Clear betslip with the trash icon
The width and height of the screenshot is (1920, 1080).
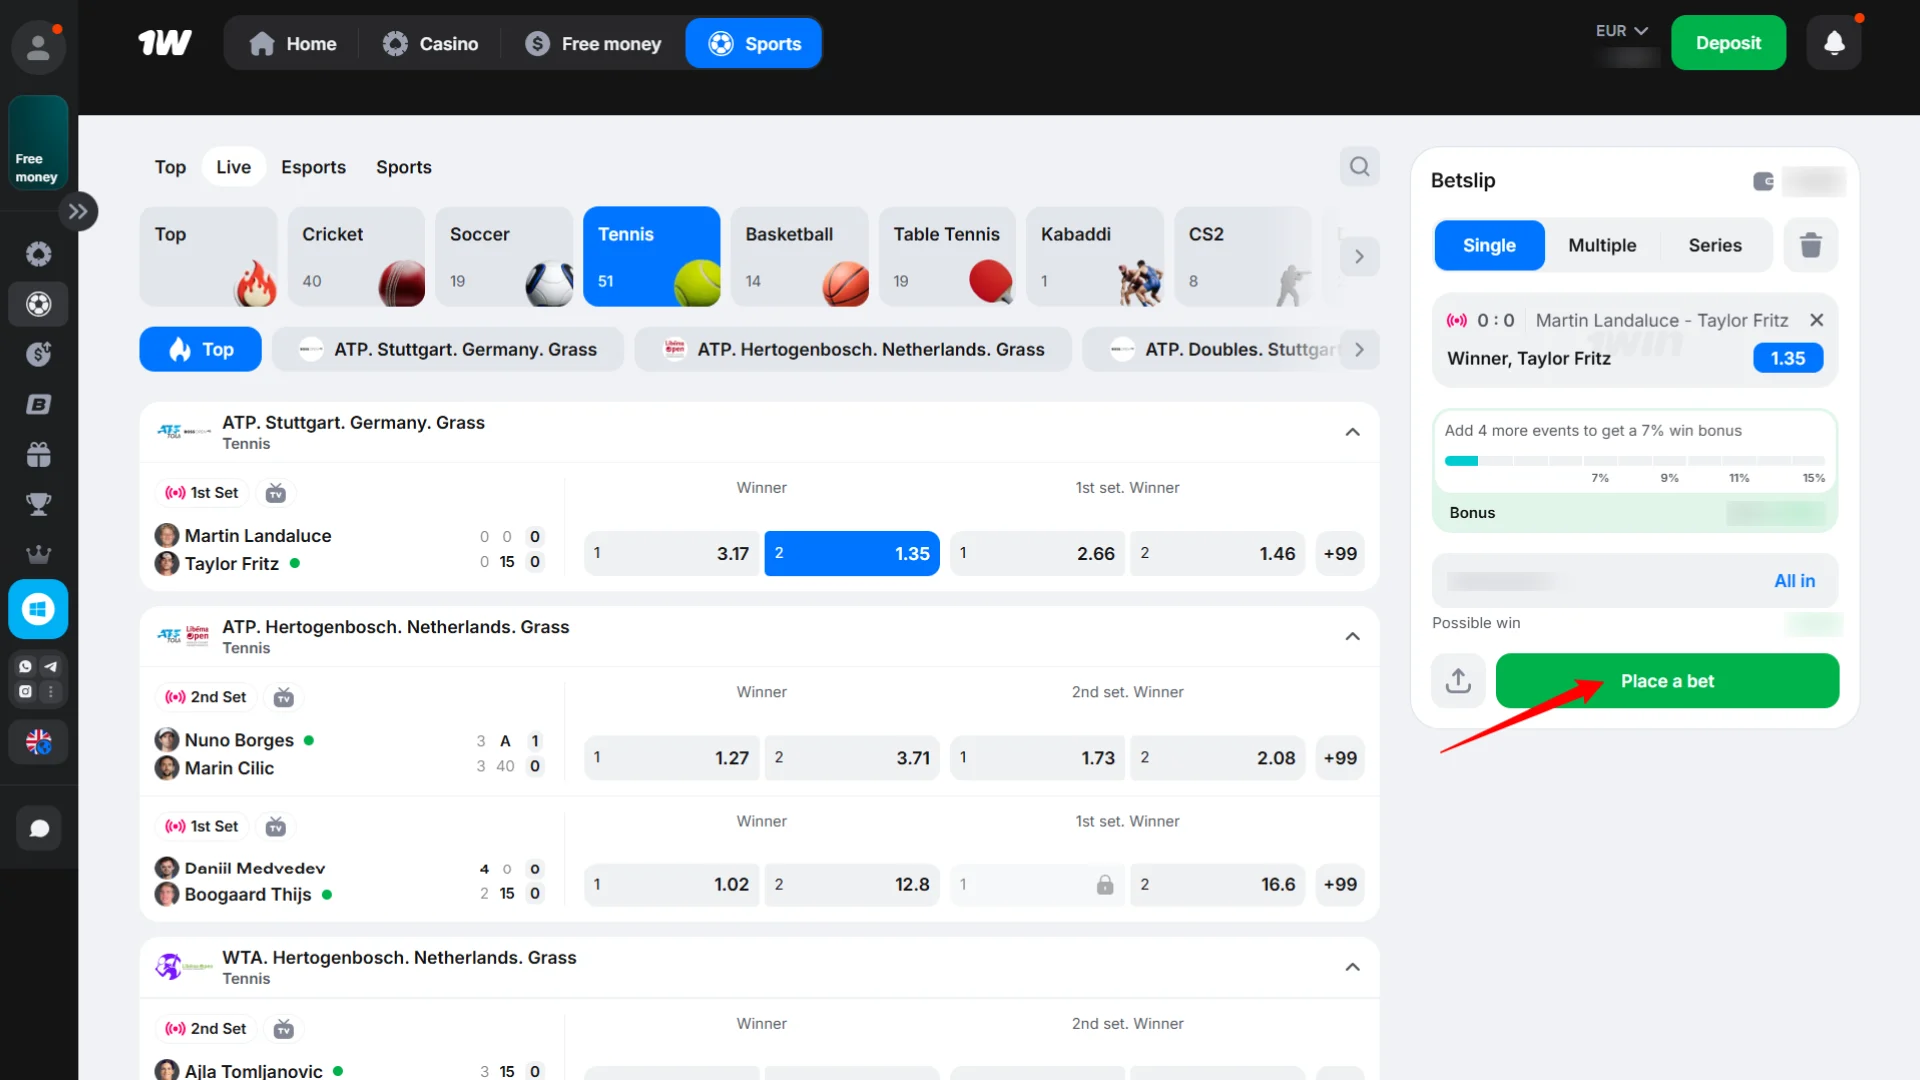[x=1810, y=245]
